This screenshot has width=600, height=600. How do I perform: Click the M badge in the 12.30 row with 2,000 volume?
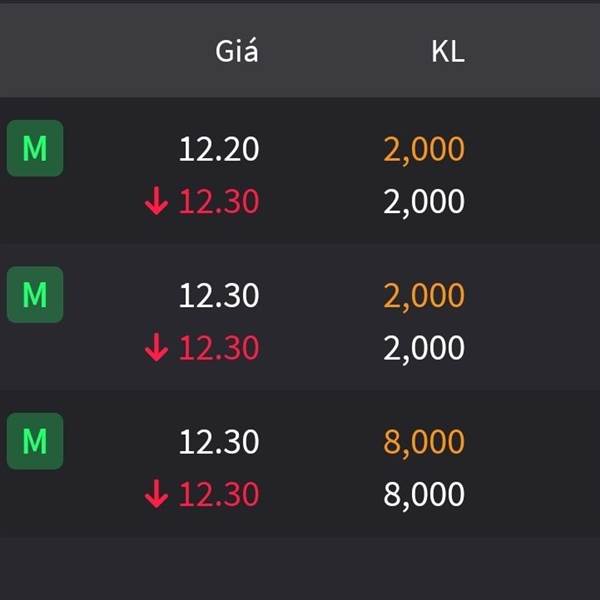35,295
